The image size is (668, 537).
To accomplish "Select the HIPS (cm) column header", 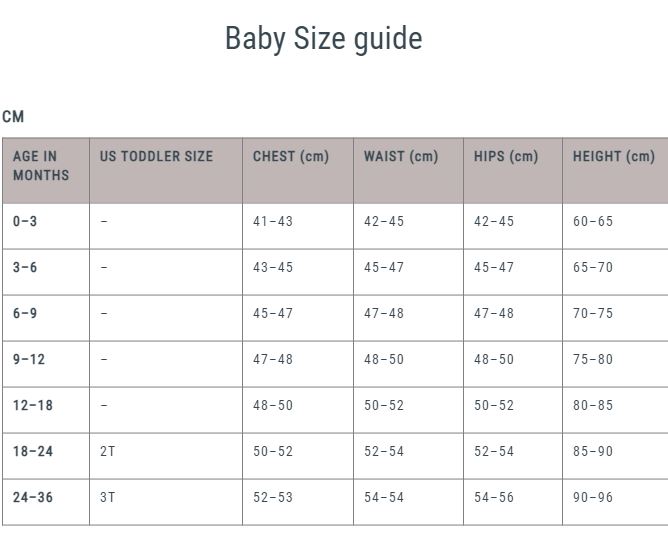I will (x=505, y=157).
